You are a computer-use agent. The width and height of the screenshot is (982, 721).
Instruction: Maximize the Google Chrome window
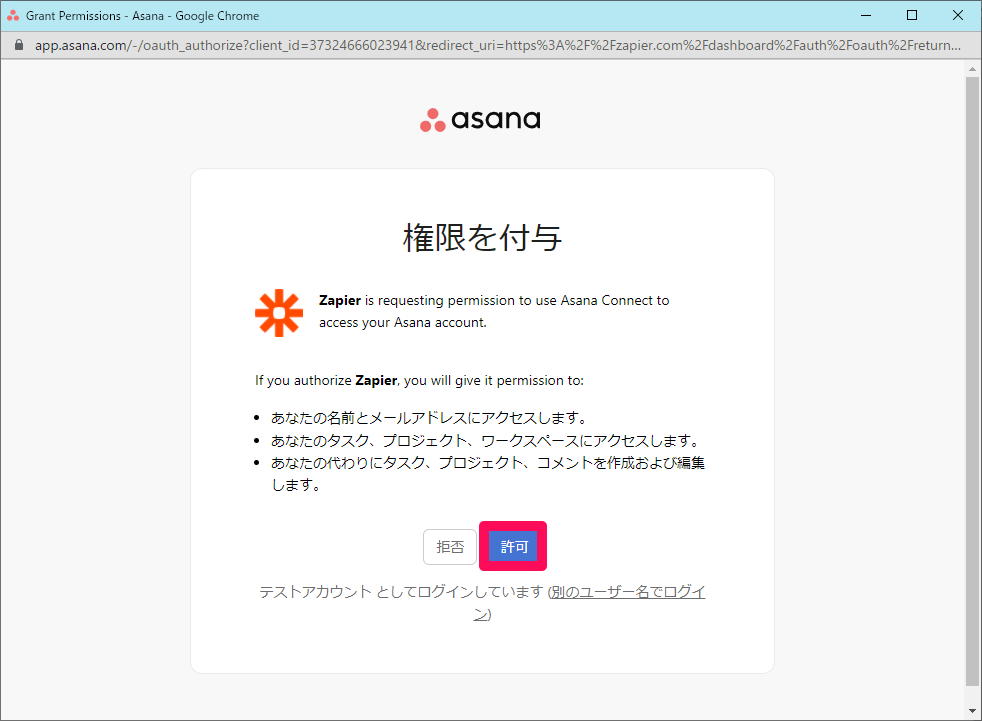point(912,15)
